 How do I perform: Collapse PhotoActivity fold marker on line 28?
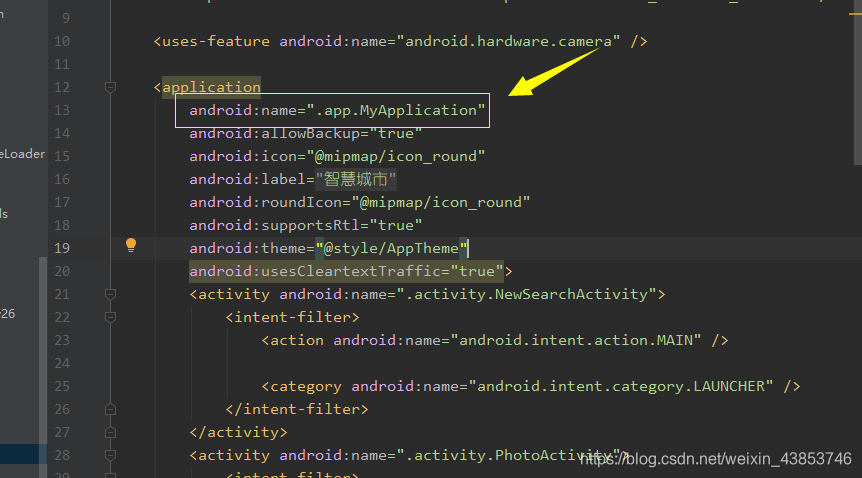[110, 455]
